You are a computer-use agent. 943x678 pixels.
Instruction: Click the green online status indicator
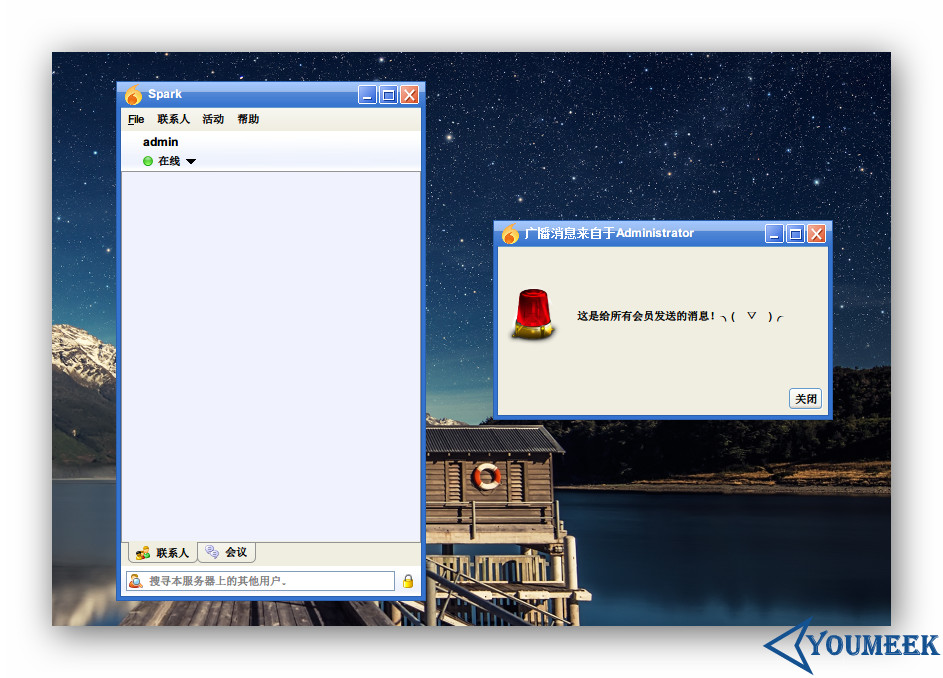click(148, 161)
